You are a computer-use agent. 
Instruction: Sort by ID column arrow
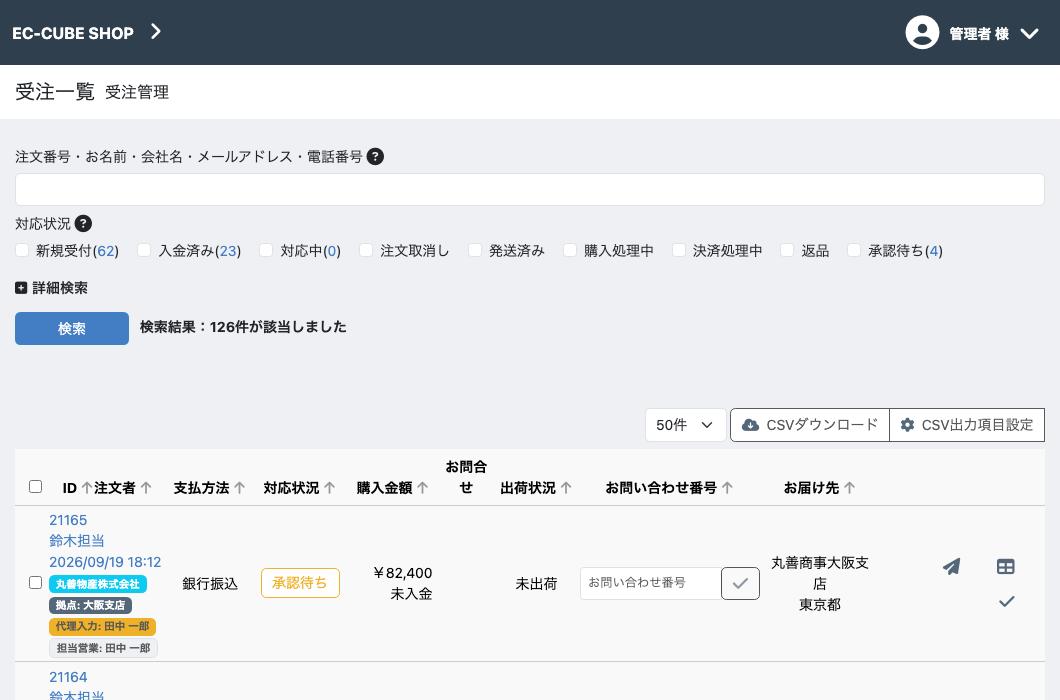[87, 488]
